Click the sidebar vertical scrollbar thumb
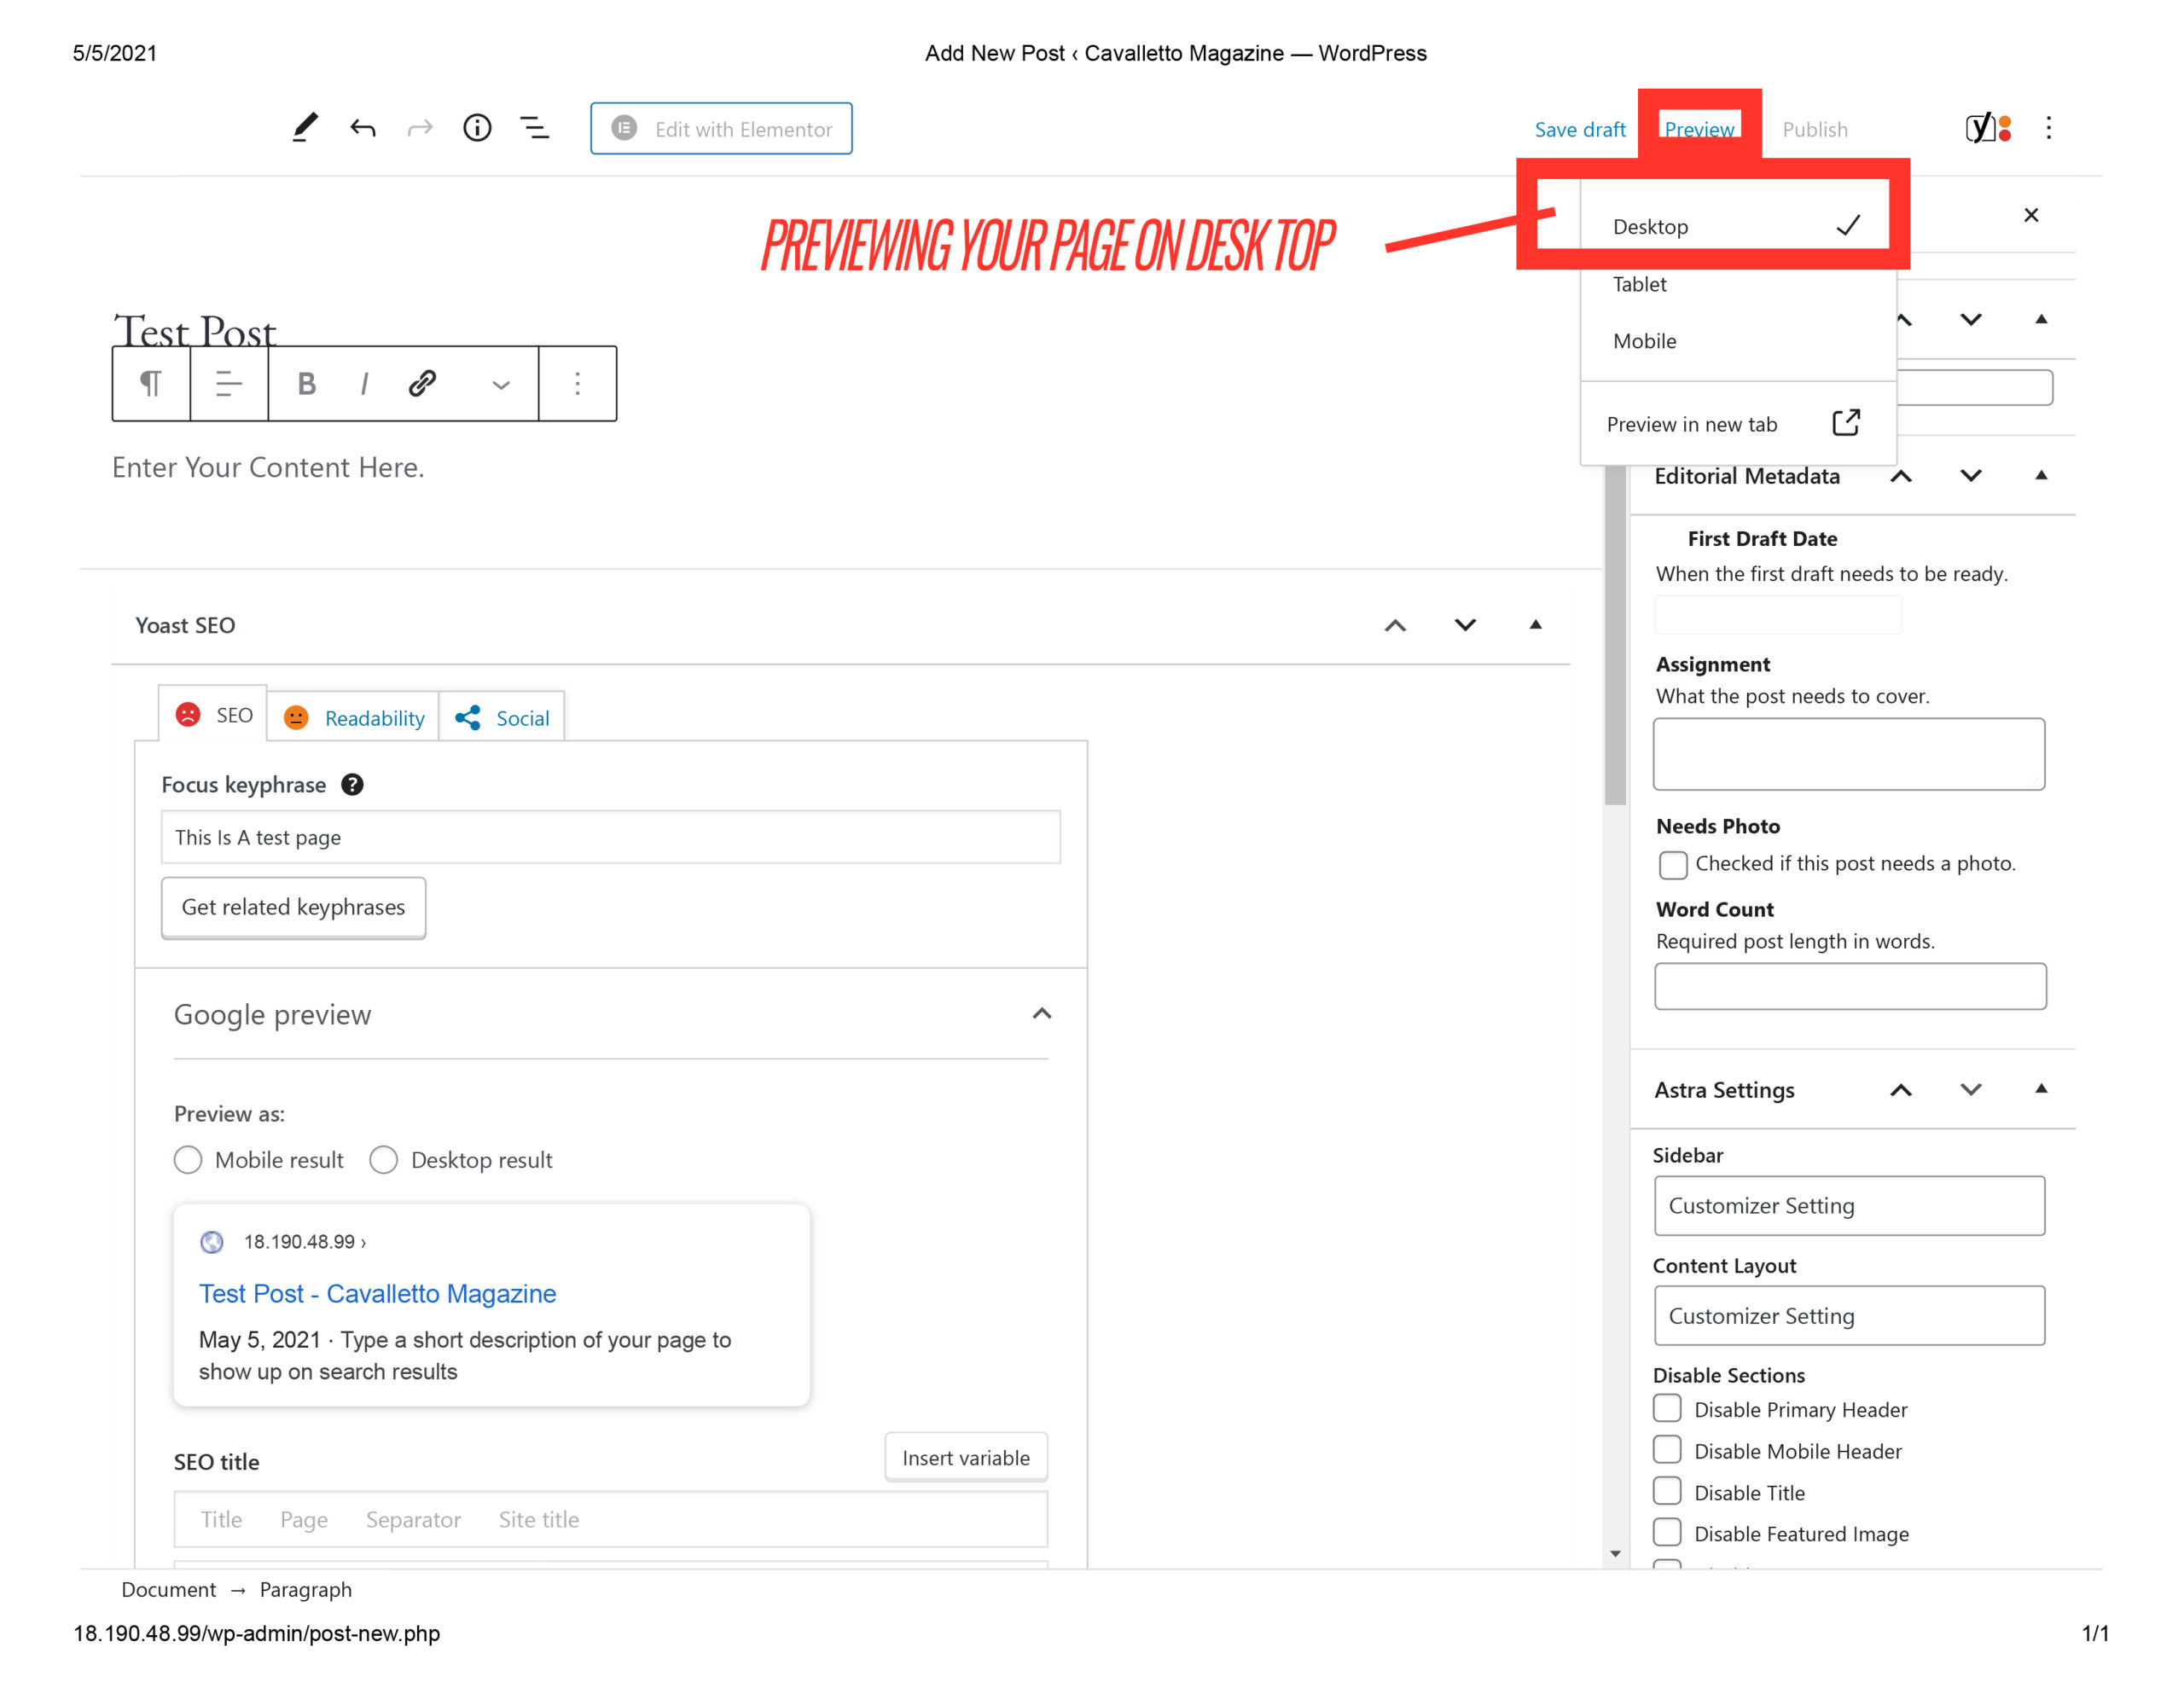This screenshot has width=2184, height=1688. [x=1614, y=635]
